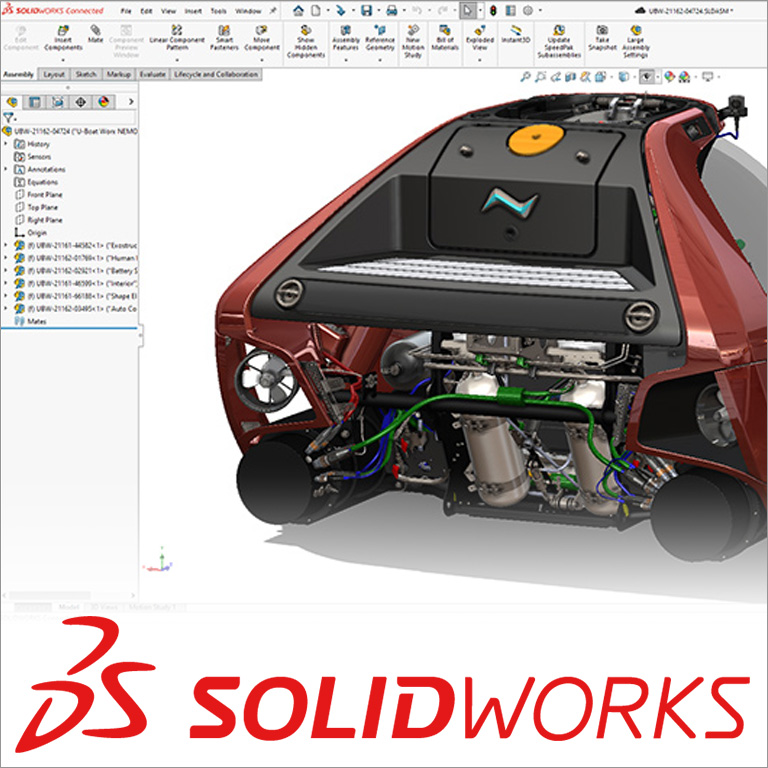Open Linear Component Pattern tool

pyautogui.click(x=177, y=39)
